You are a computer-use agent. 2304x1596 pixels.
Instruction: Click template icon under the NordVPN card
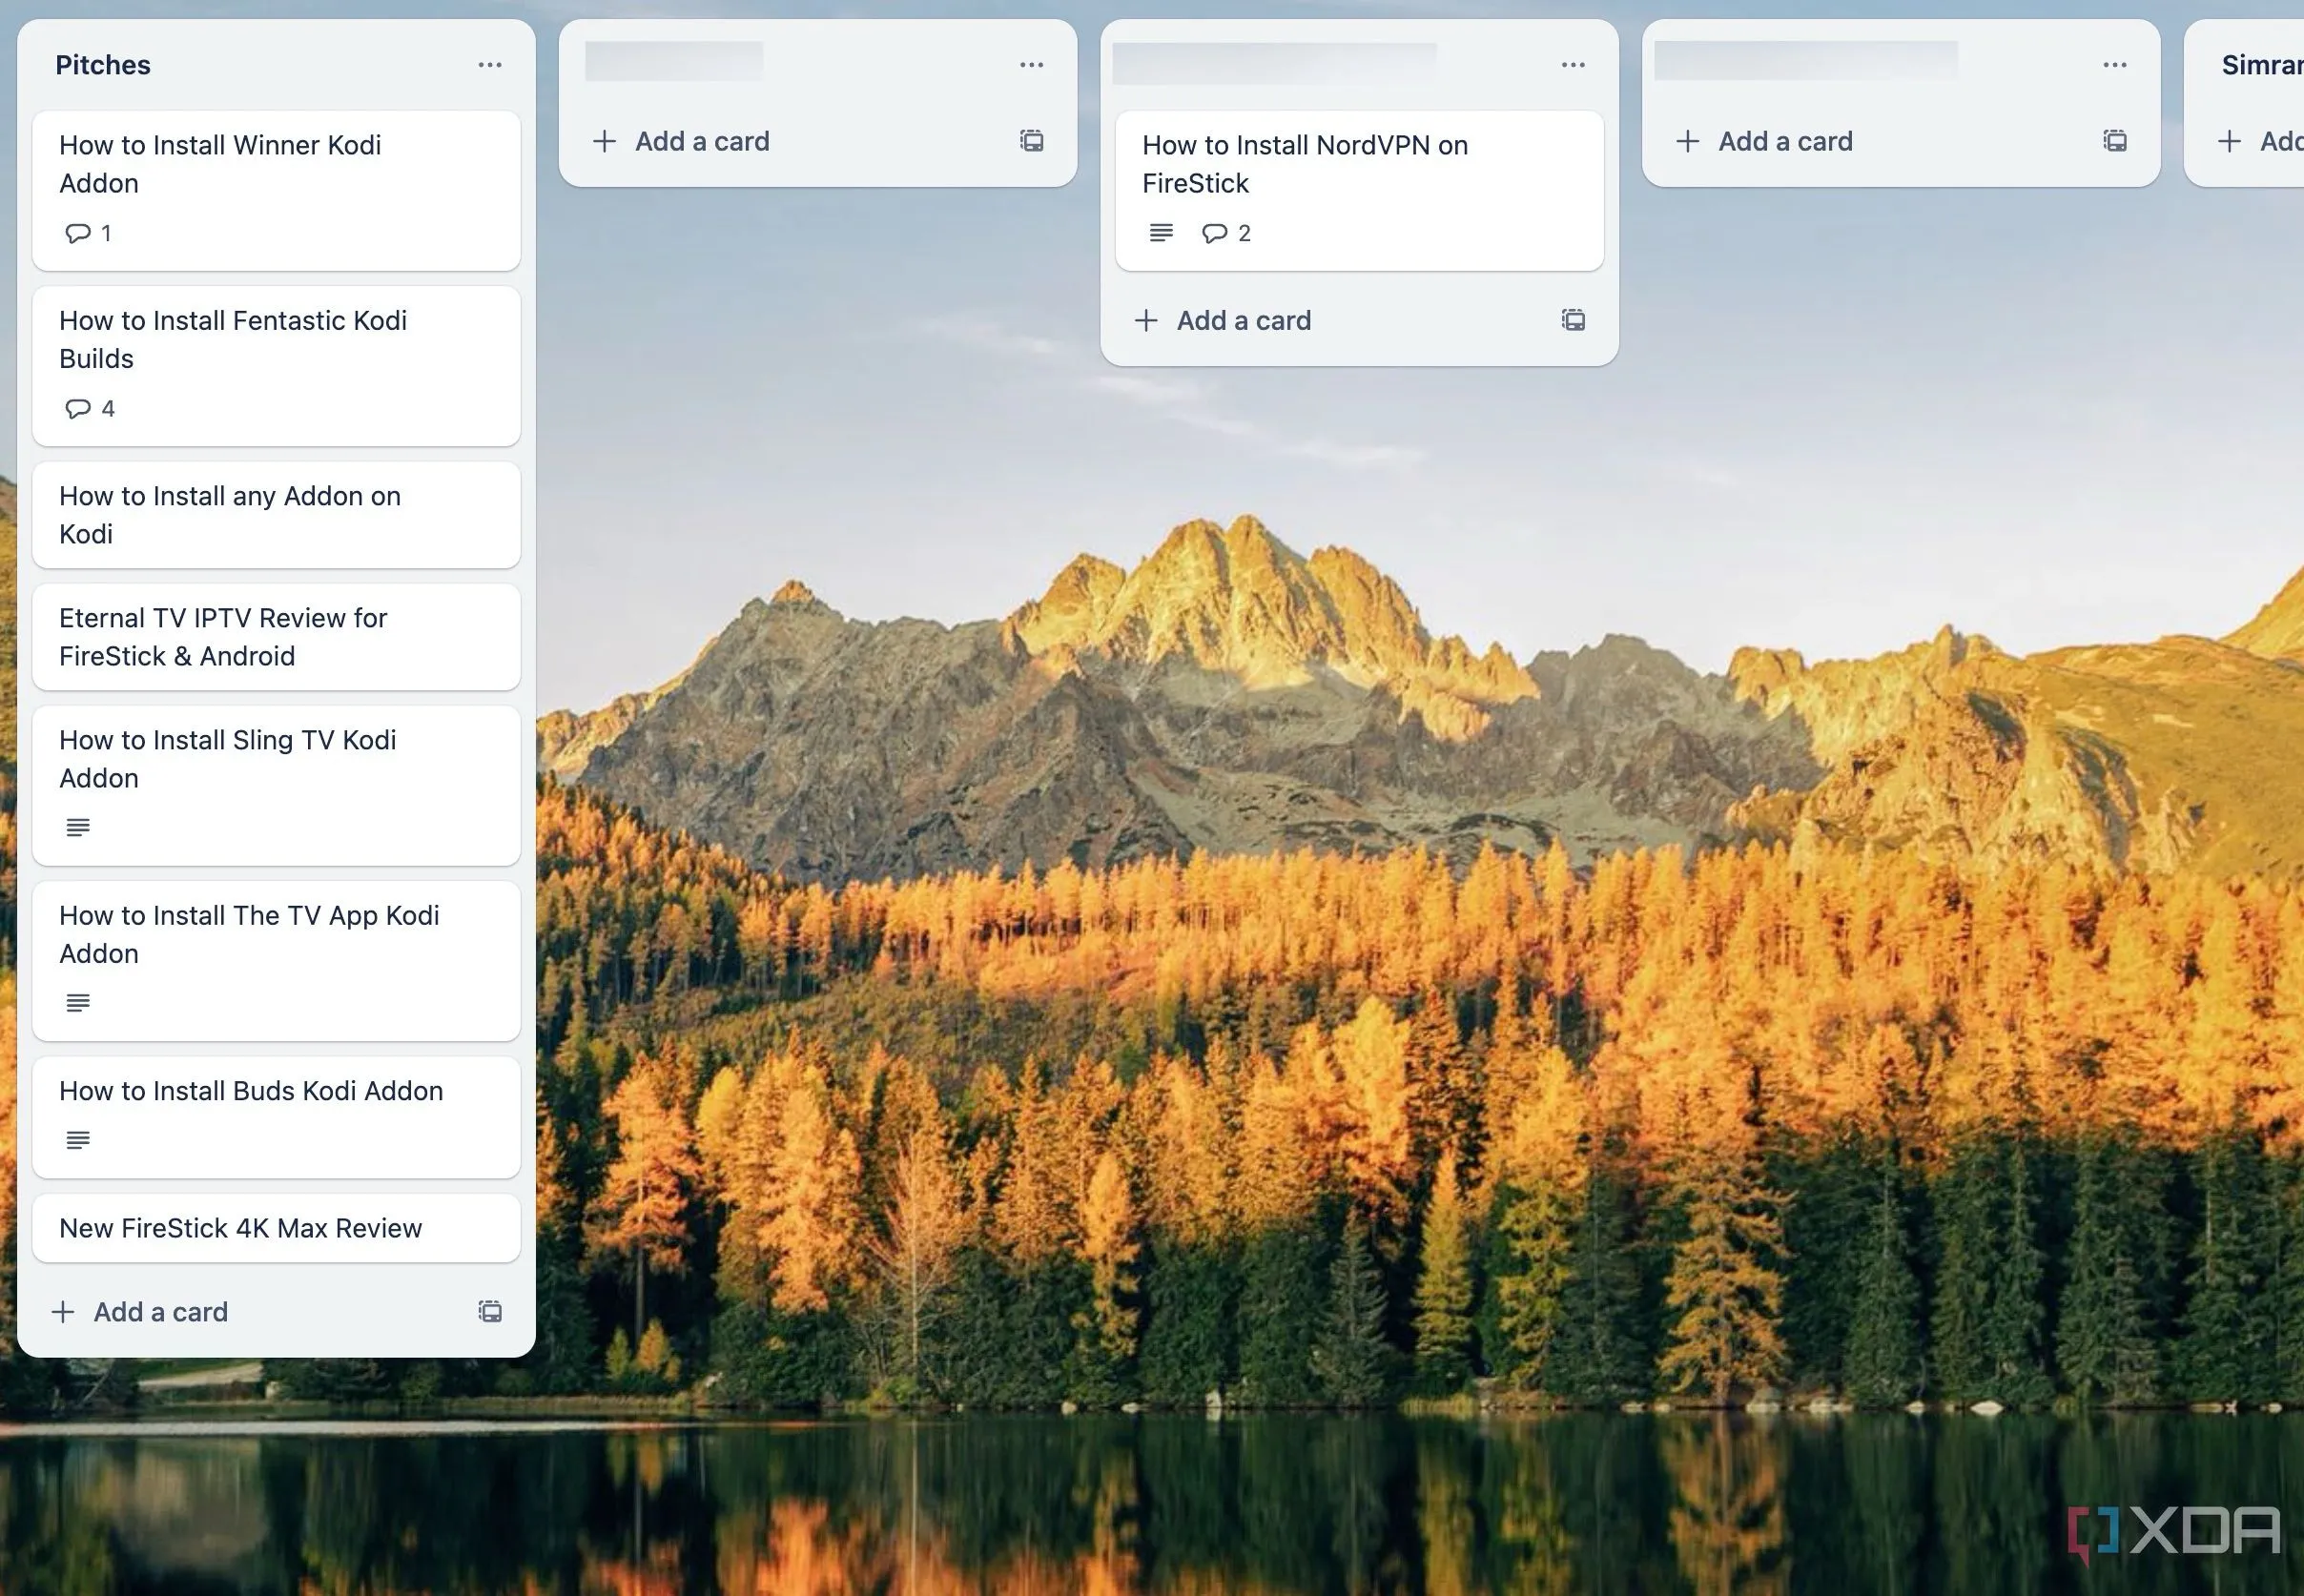click(1571, 320)
